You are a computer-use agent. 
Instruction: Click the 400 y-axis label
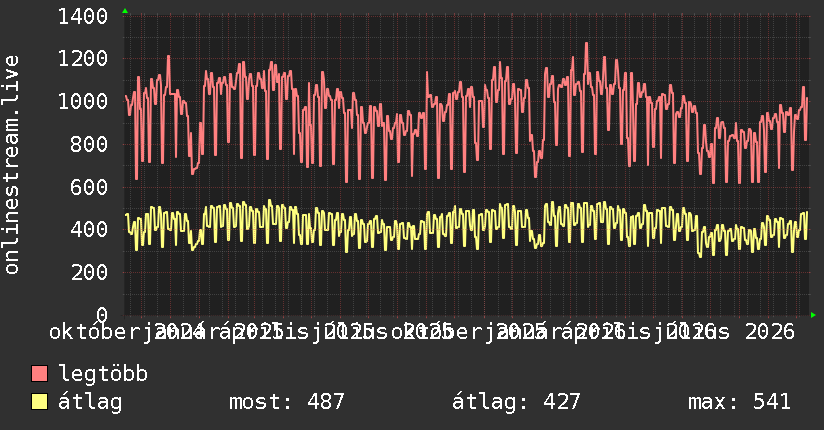pyautogui.click(x=89, y=229)
